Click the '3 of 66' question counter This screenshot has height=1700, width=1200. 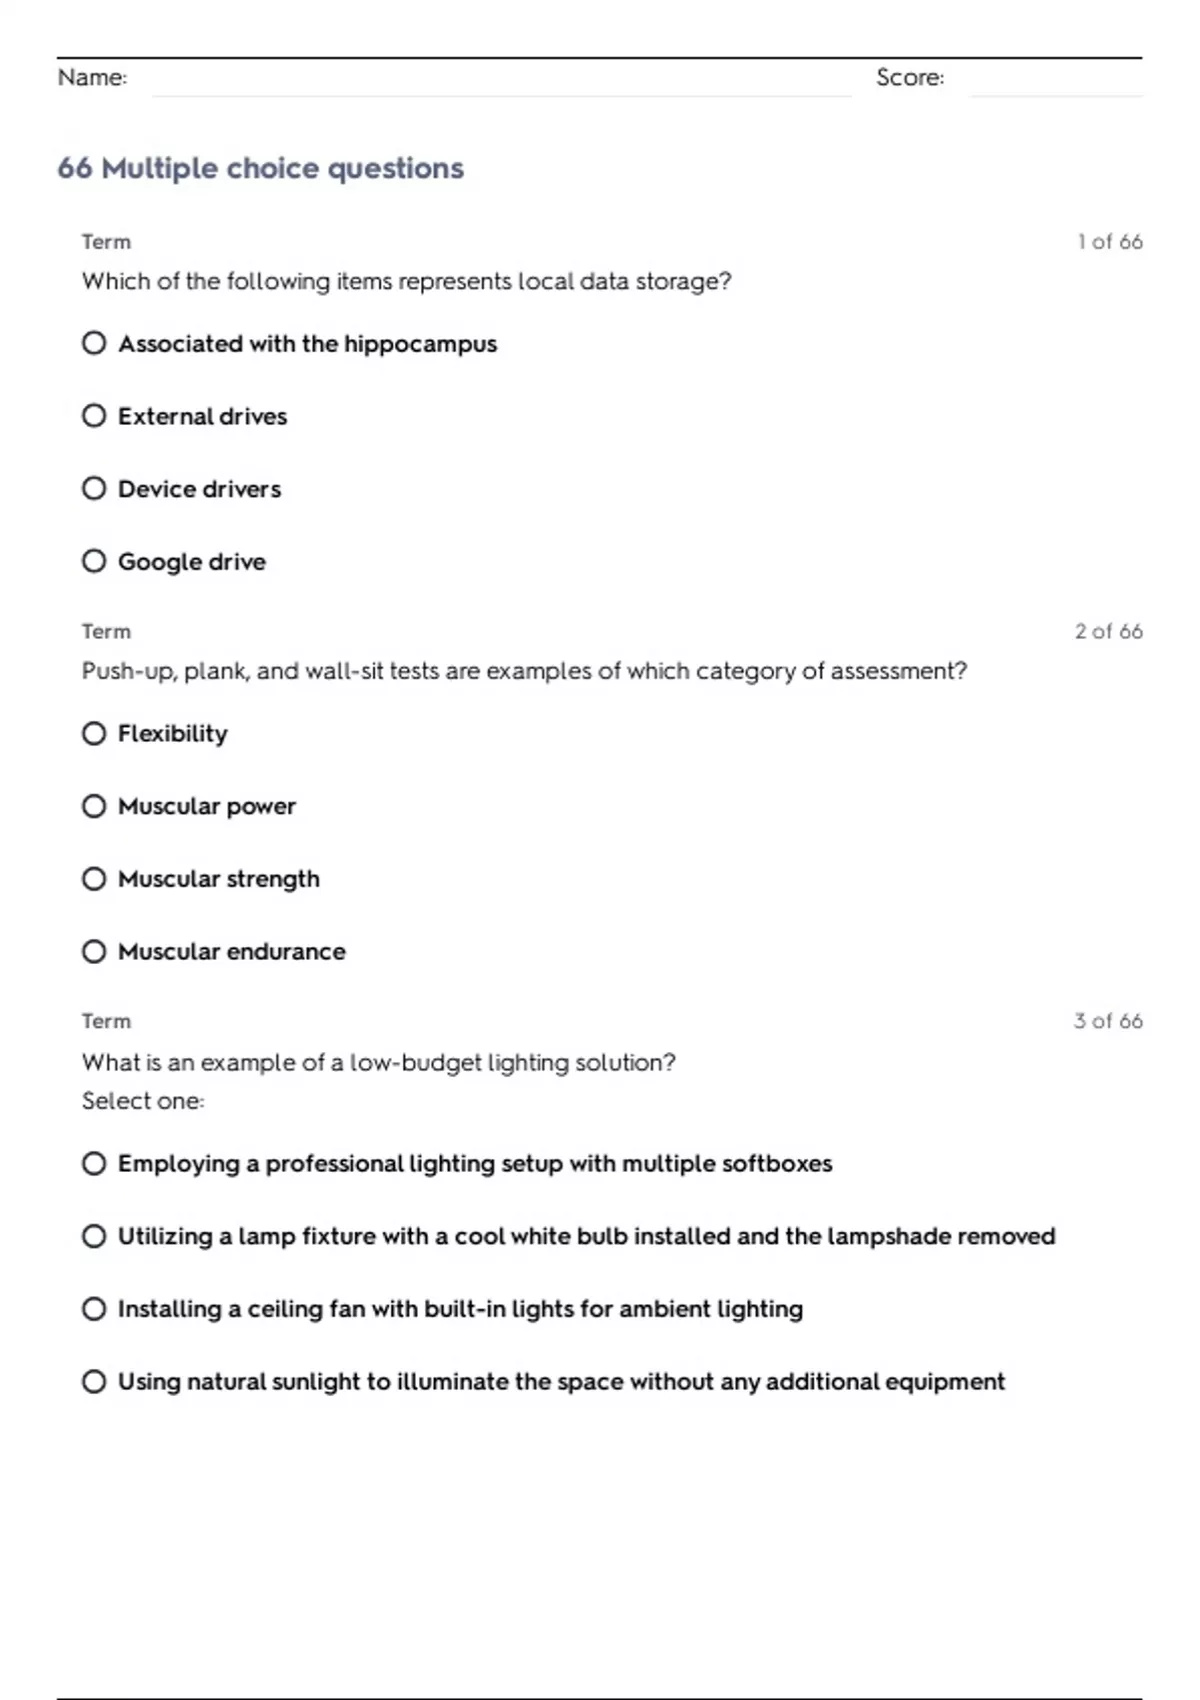coord(1108,1021)
